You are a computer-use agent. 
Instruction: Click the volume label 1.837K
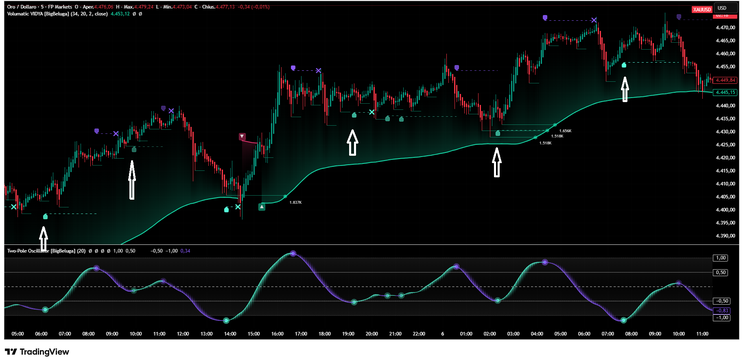pos(296,202)
